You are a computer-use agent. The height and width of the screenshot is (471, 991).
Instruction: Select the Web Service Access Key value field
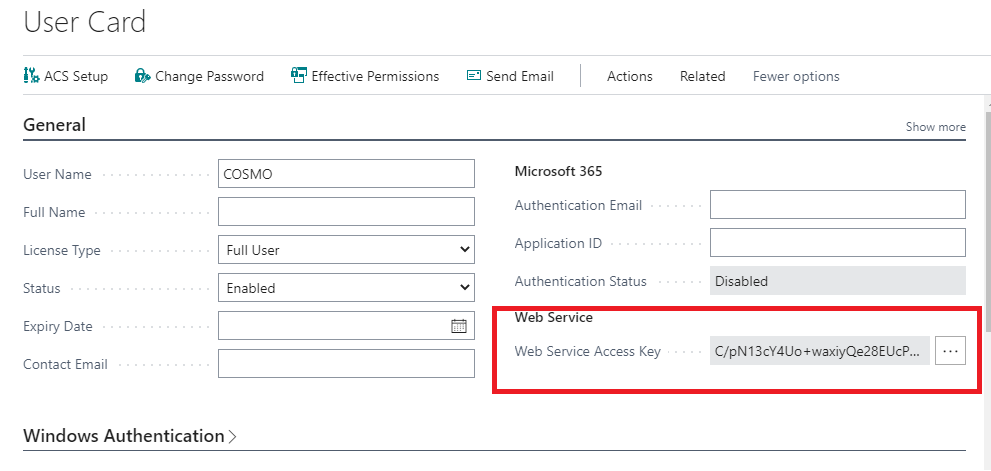point(819,351)
